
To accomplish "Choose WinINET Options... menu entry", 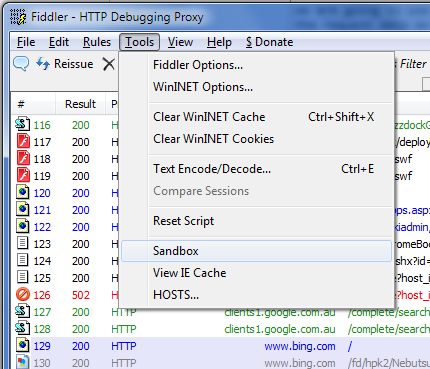I will [x=257, y=87].
